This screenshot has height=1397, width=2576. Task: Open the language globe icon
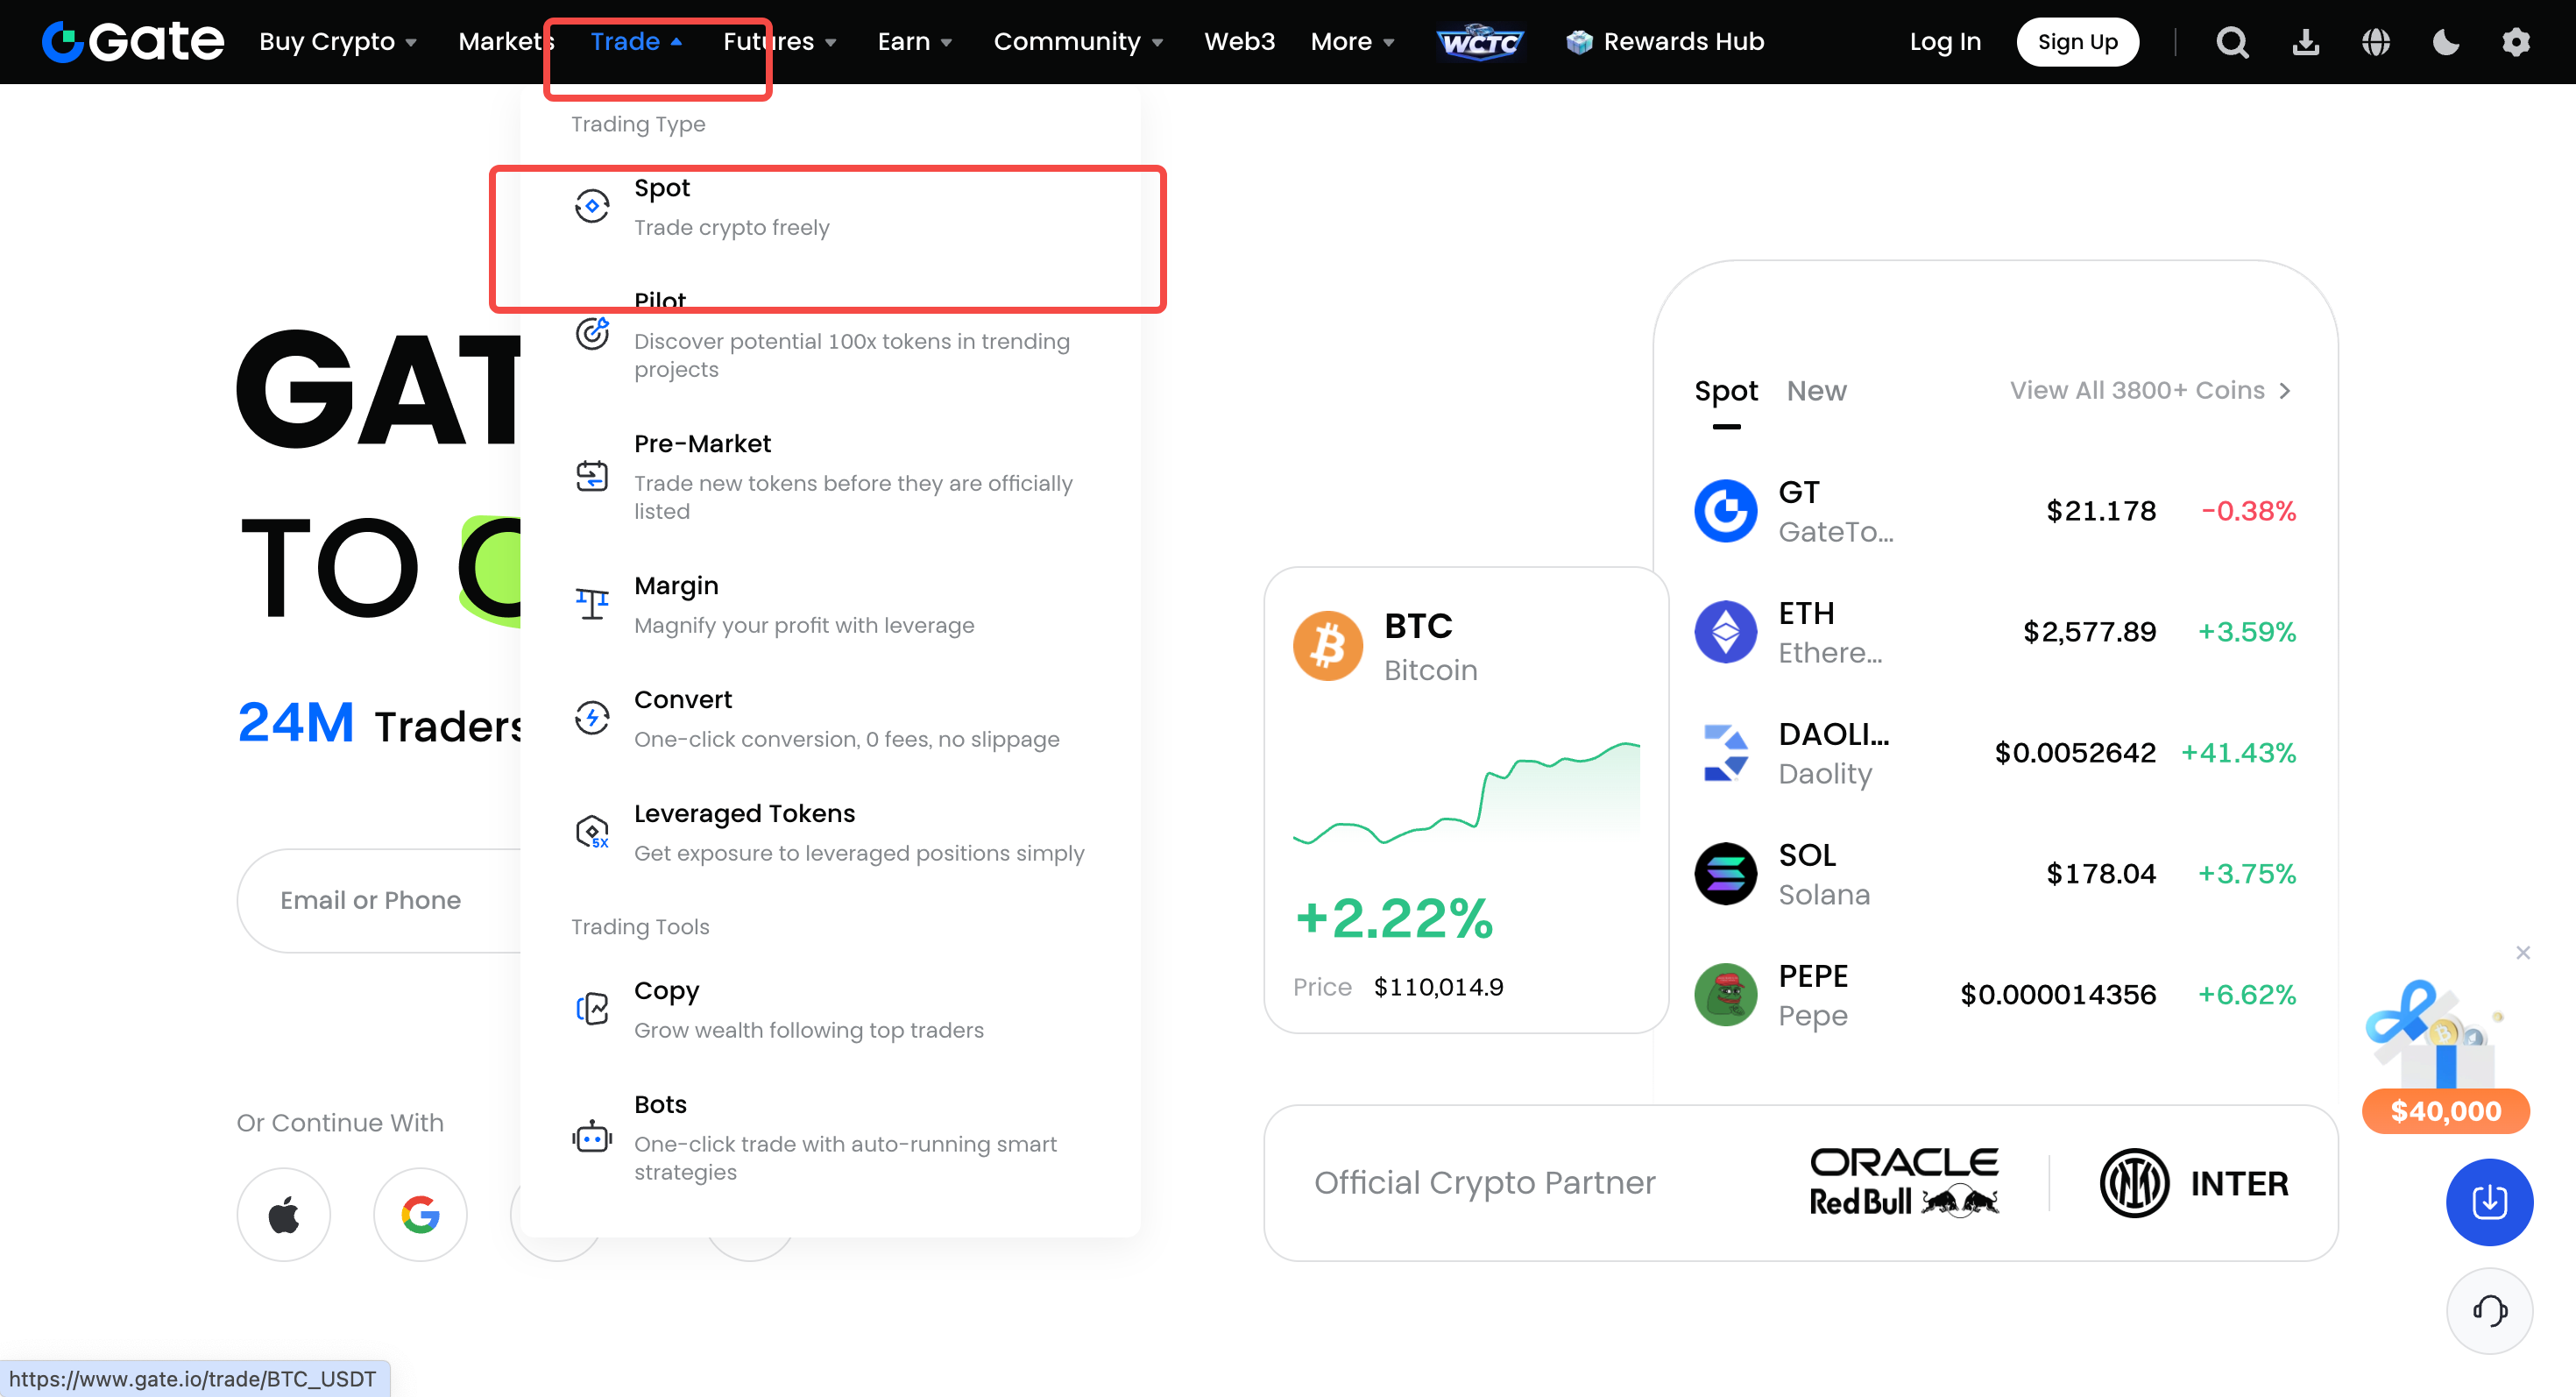(2375, 42)
